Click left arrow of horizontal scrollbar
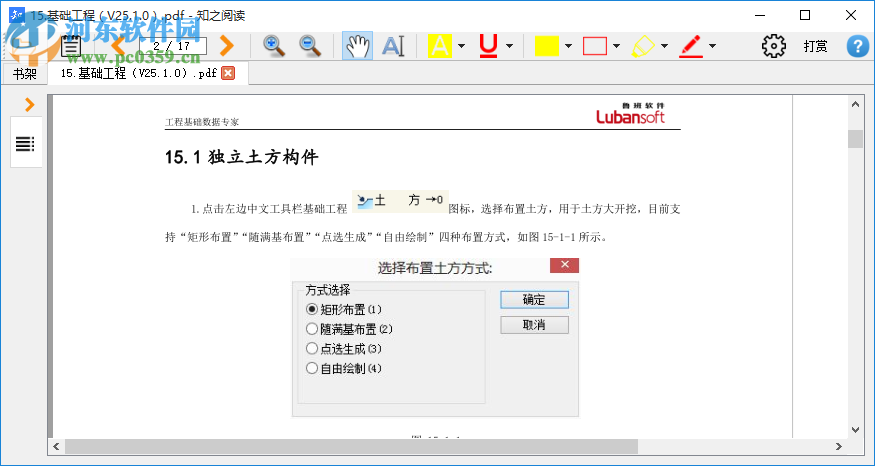Screen dimensions: 875x466 [x=56, y=446]
